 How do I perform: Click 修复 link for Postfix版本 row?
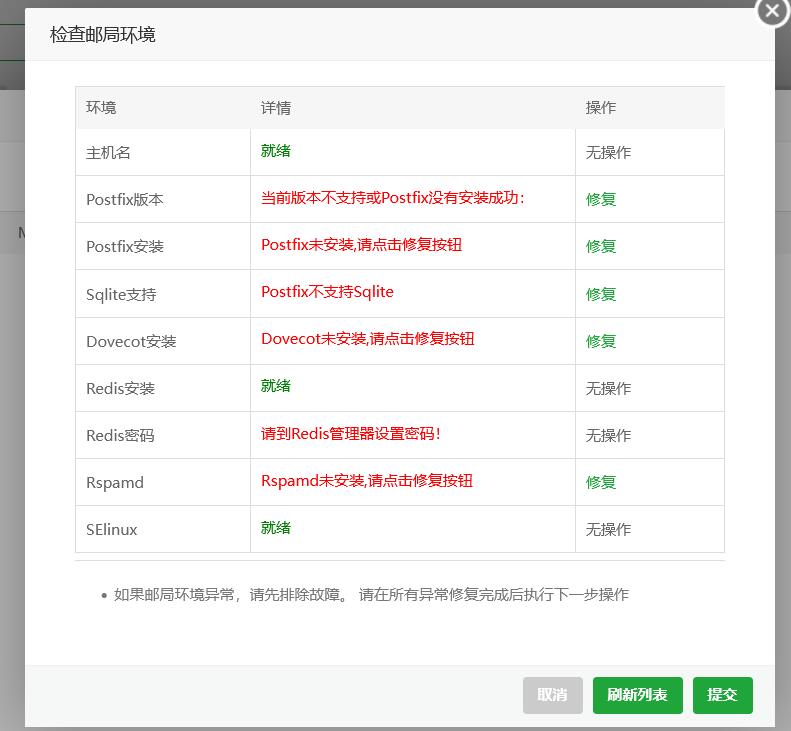(600, 200)
